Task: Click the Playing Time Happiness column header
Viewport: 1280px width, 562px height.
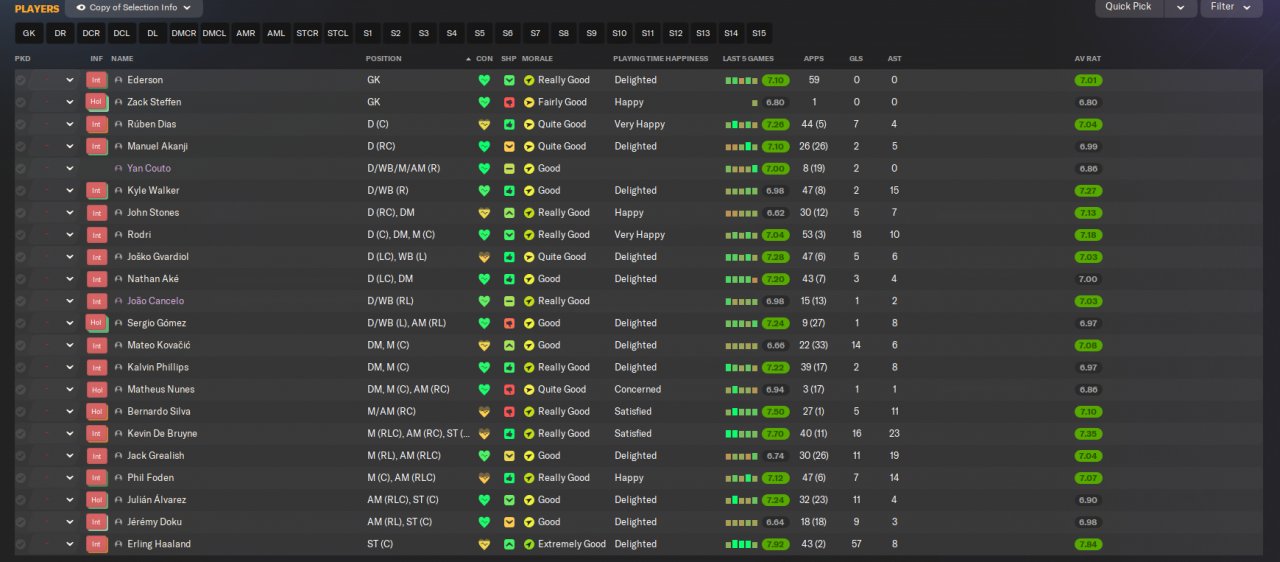Action: click(660, 59)
